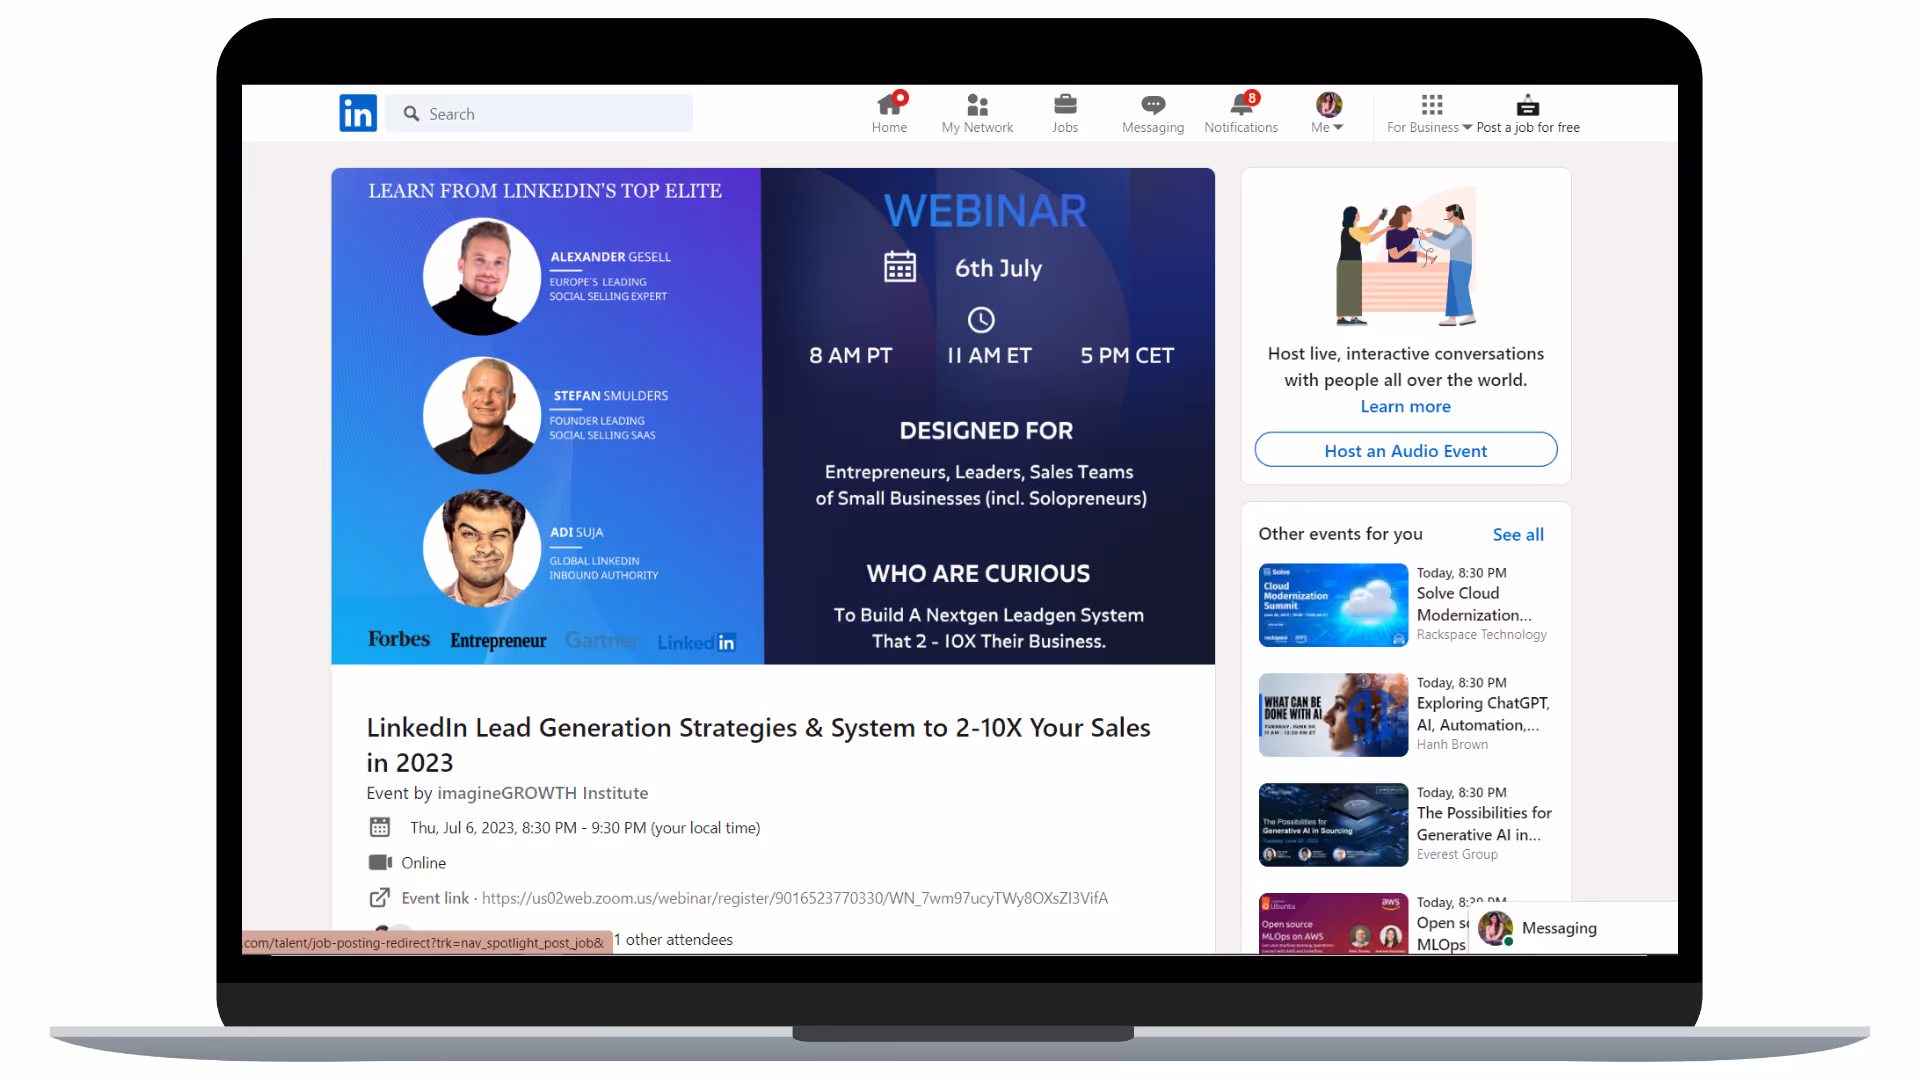Click See all events link
The image size is (1920, 1080).
pos(1517,535)
